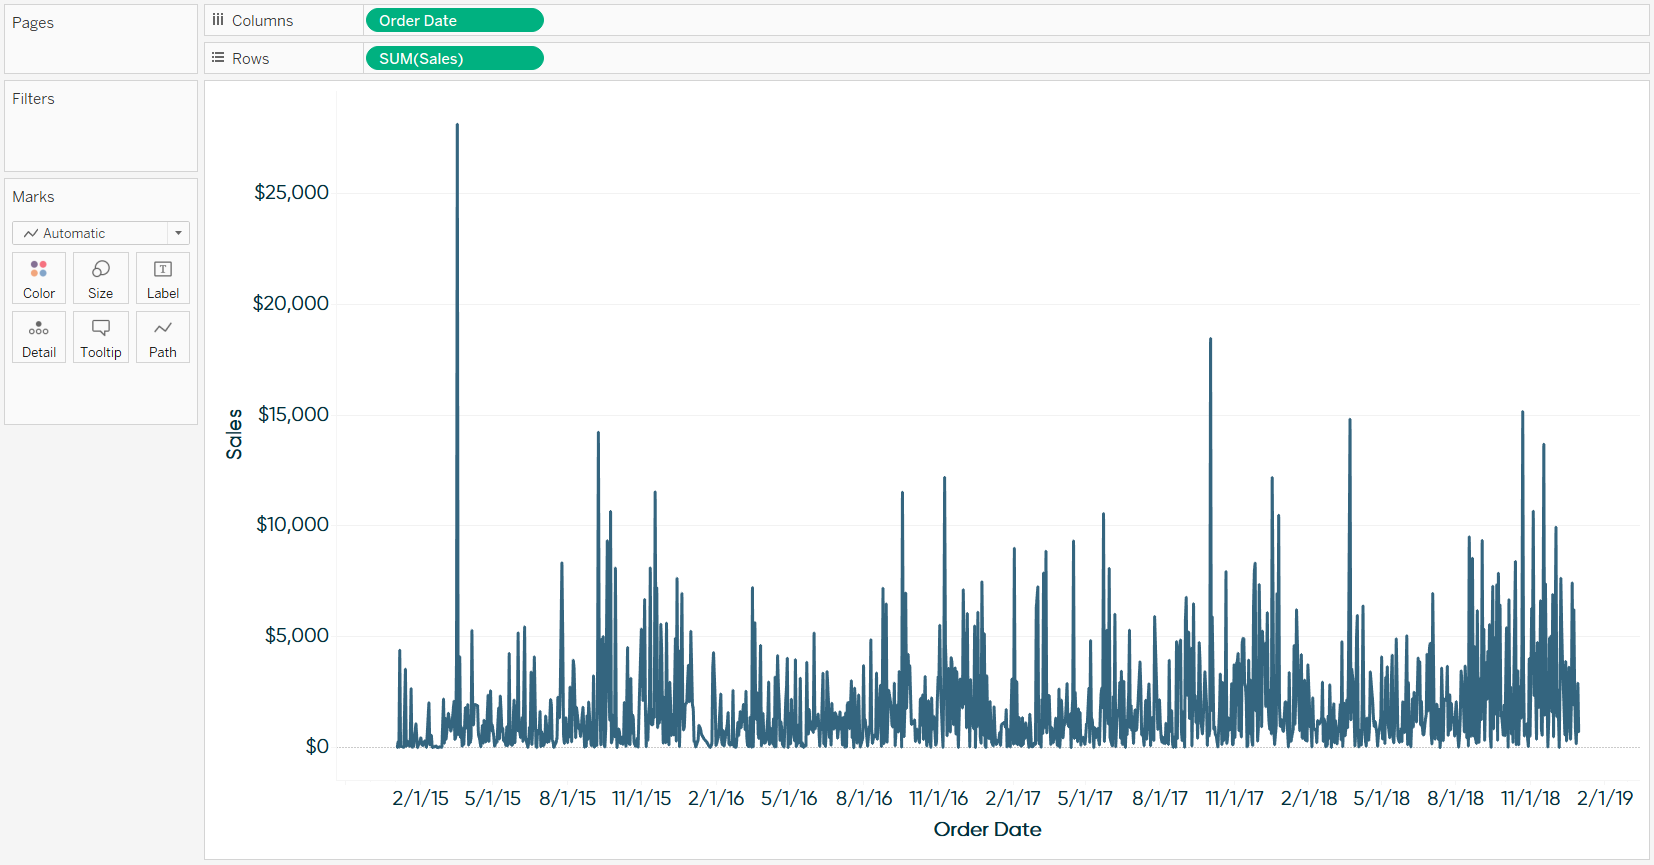Click the Filters shelf
This screenshot has height=865, width=1654.
click(x=101, y=126)
